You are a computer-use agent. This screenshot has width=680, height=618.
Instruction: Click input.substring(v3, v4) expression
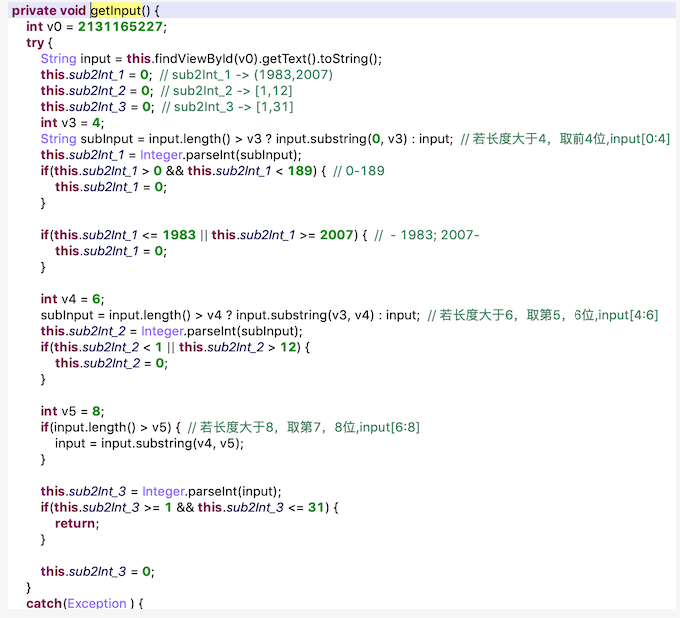coord(305,315)
